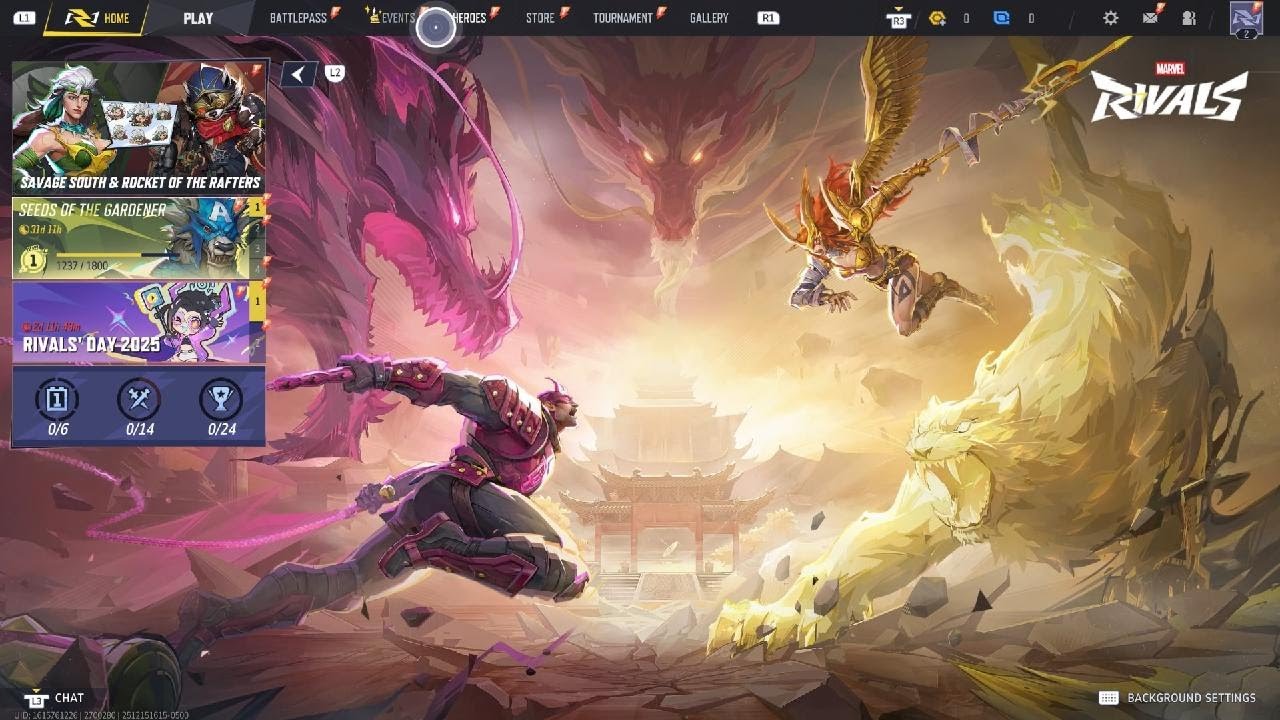Click the 31d 11h remaining timer

[x=41, y=229]
